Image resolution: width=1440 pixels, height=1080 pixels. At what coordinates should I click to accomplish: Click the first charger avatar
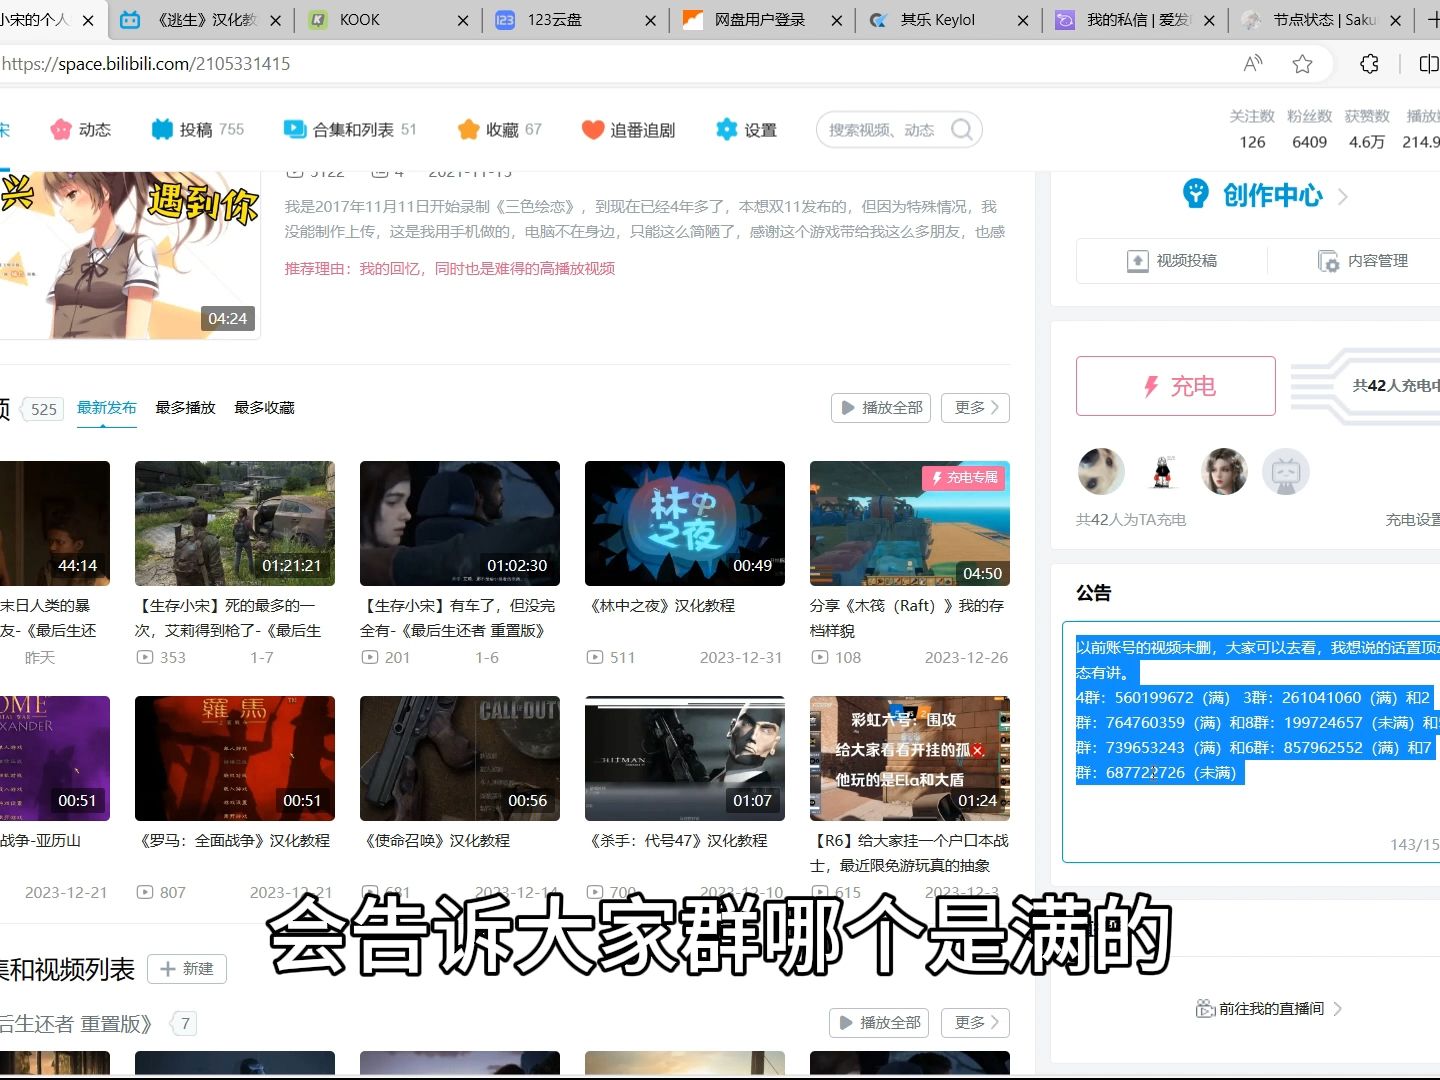pos(1101,472)
